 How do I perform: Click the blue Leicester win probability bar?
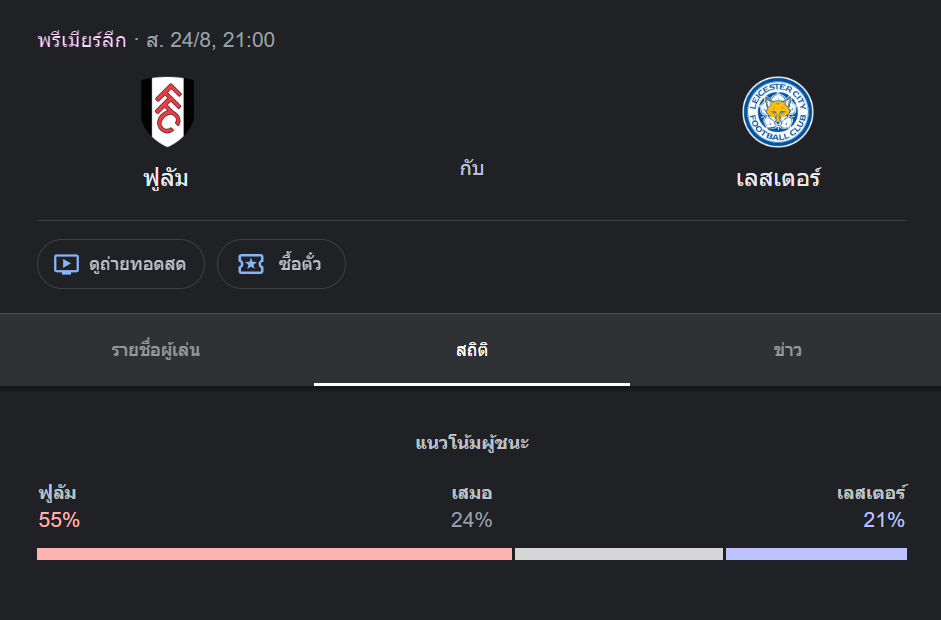[x=816, y=554]
